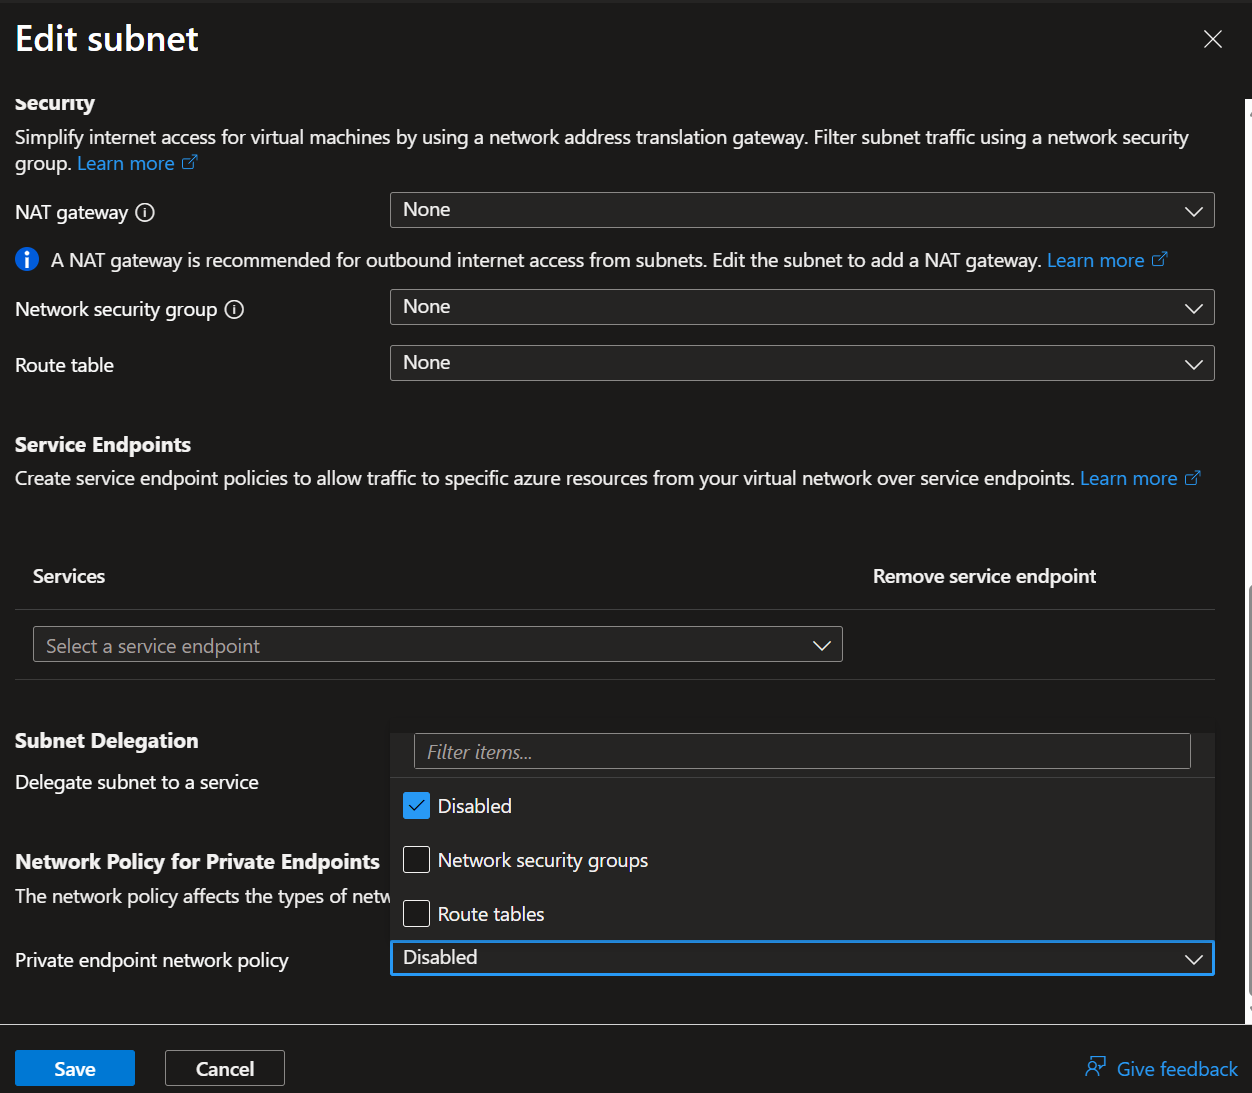Image resolution: width=1252 pixels, height=1093 pixels.
Task: Focus the Filter items search field
Action: tap(802, 751)
